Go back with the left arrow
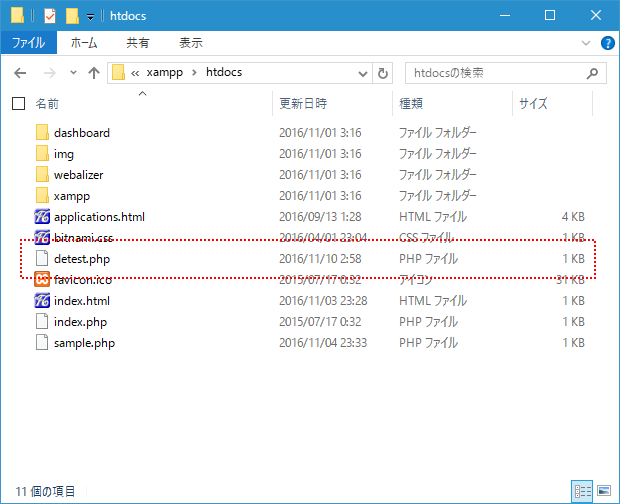 (x=20, y=73)
